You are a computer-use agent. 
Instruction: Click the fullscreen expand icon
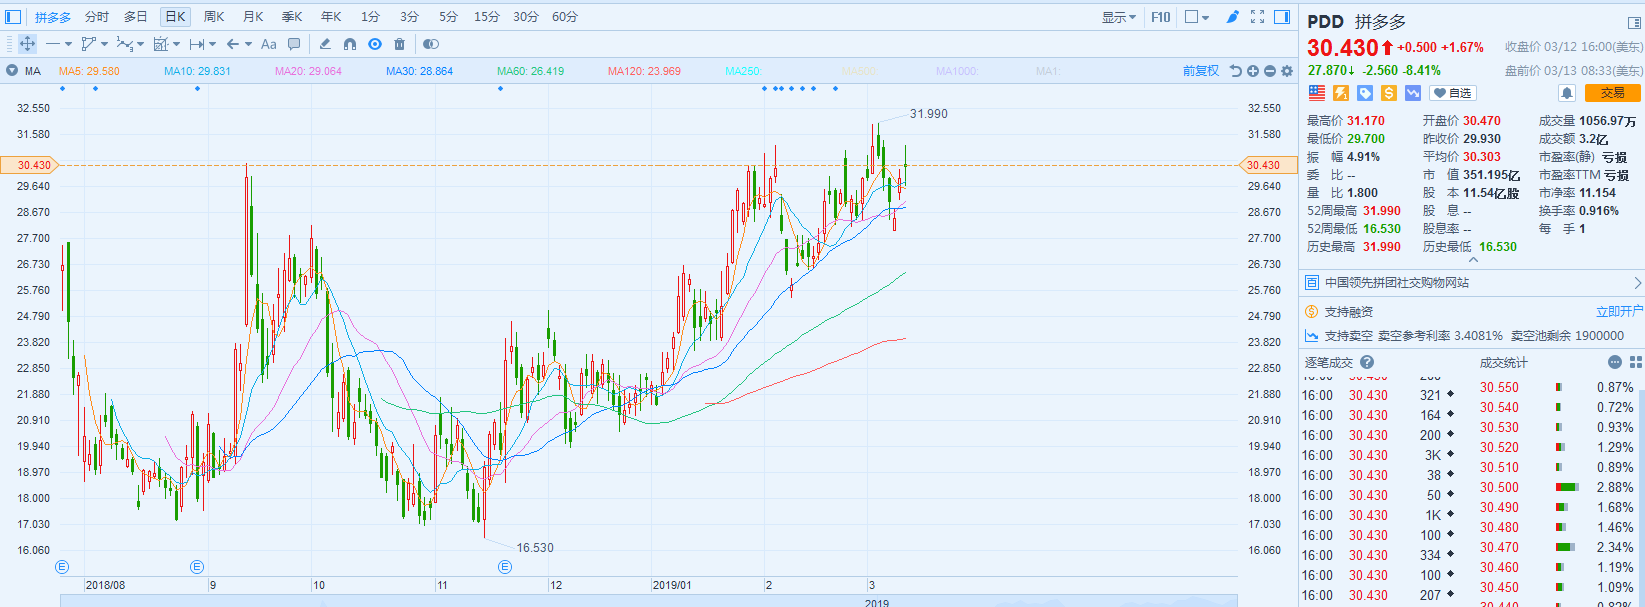pyautogui.click(x=1258, y=17)
